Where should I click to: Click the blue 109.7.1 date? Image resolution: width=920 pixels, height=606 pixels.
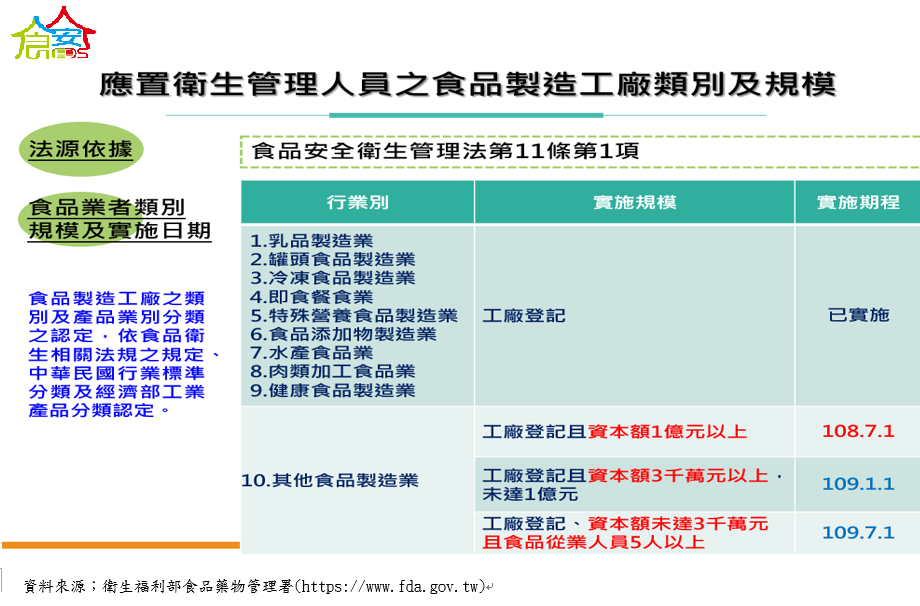coord(857,532)
